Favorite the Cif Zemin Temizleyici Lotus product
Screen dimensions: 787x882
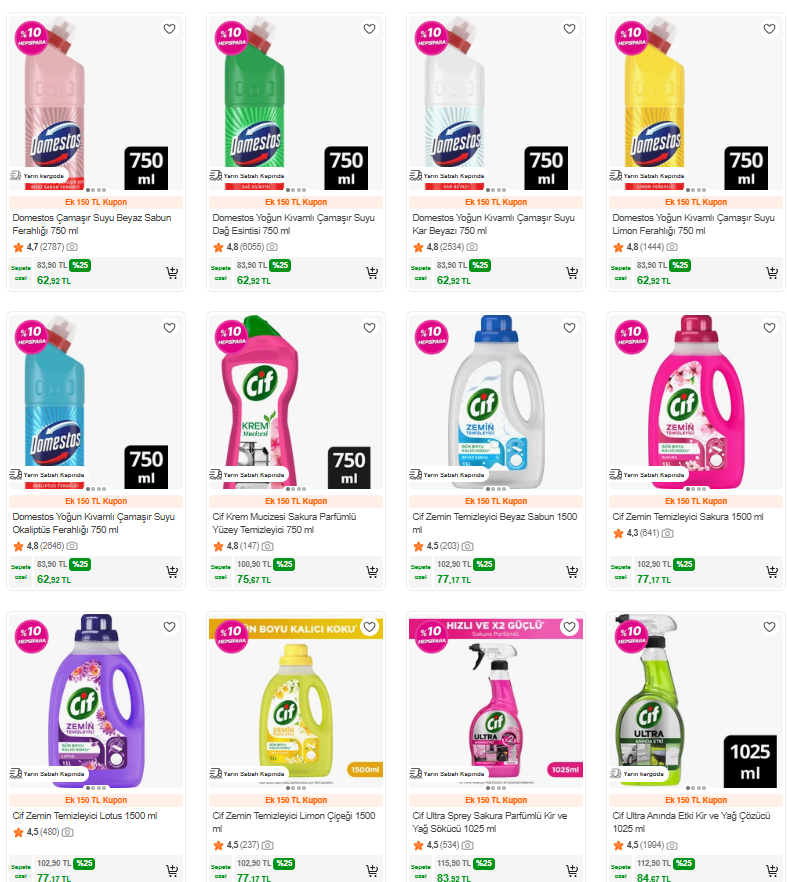pos(169,627)
